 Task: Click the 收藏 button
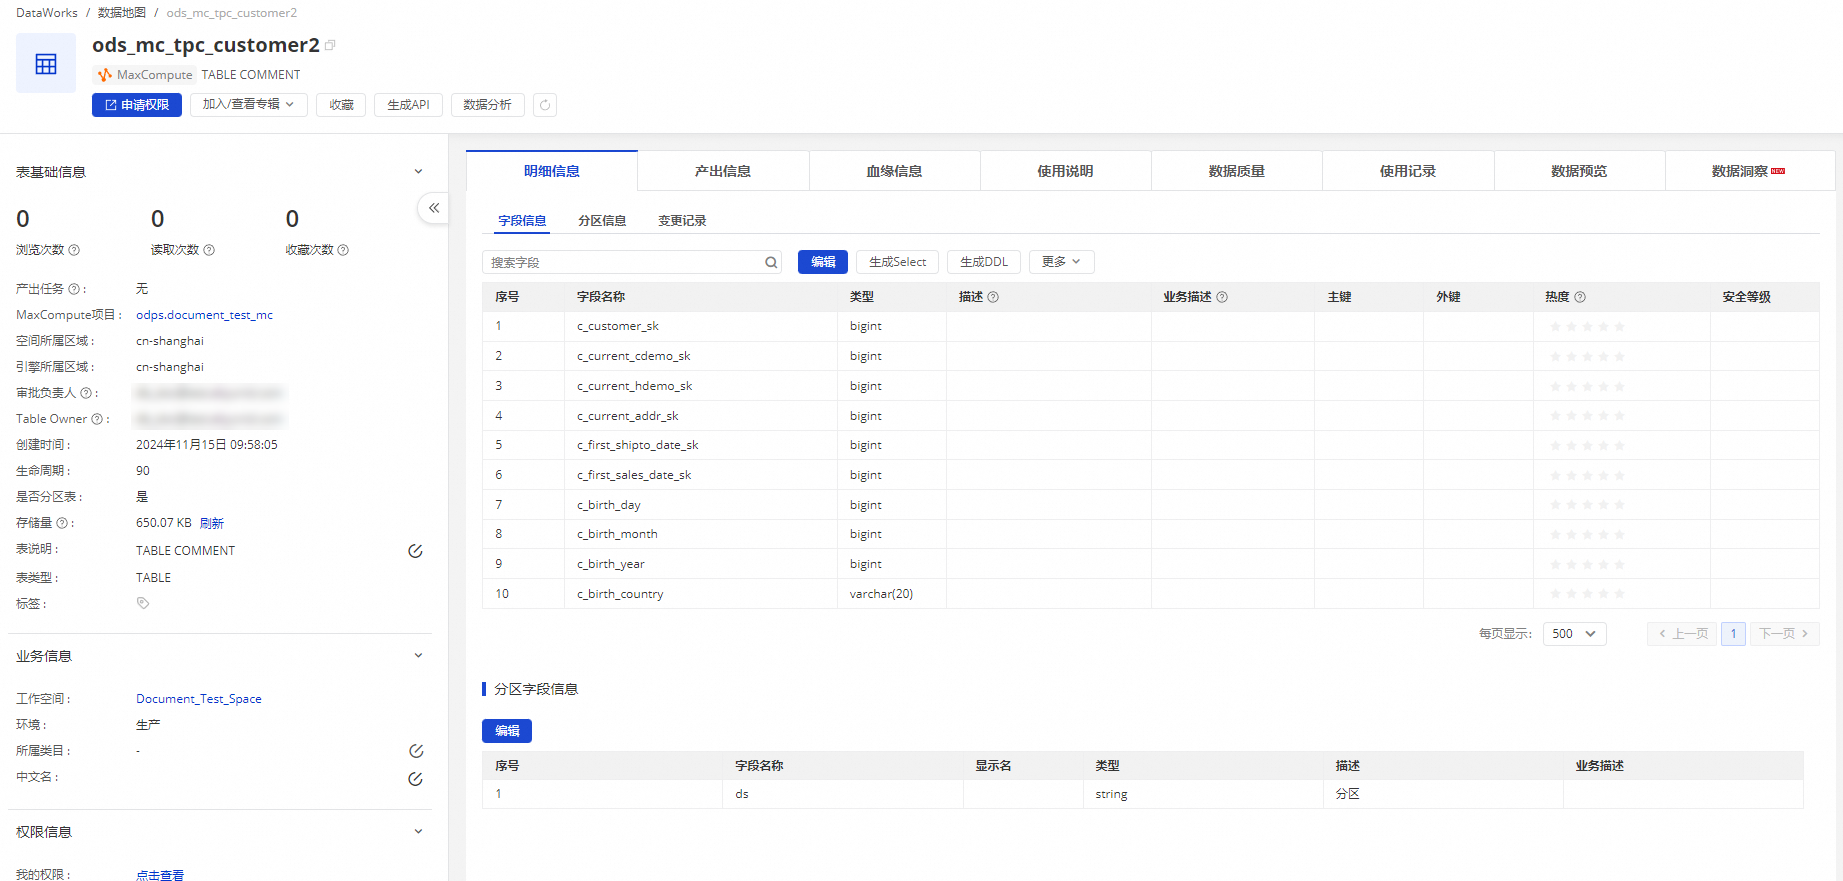341,105
